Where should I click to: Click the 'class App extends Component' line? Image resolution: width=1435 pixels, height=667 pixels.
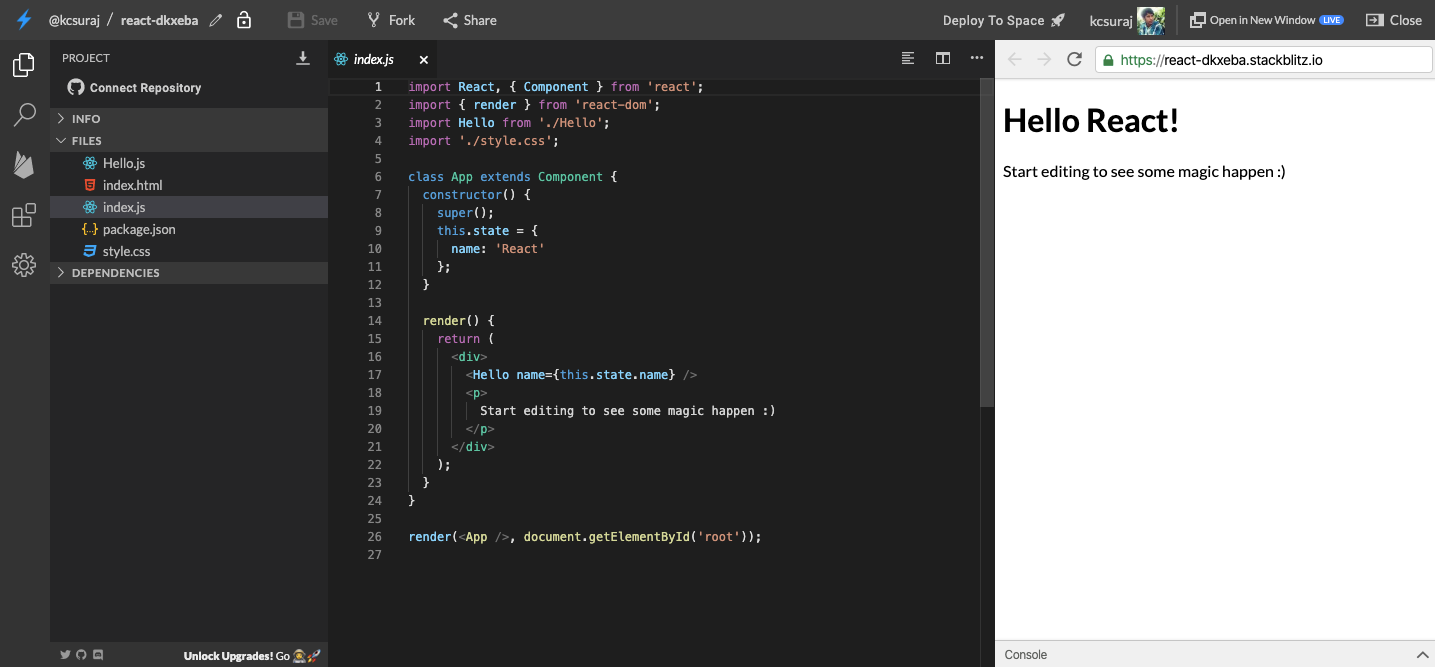[513, 177]
